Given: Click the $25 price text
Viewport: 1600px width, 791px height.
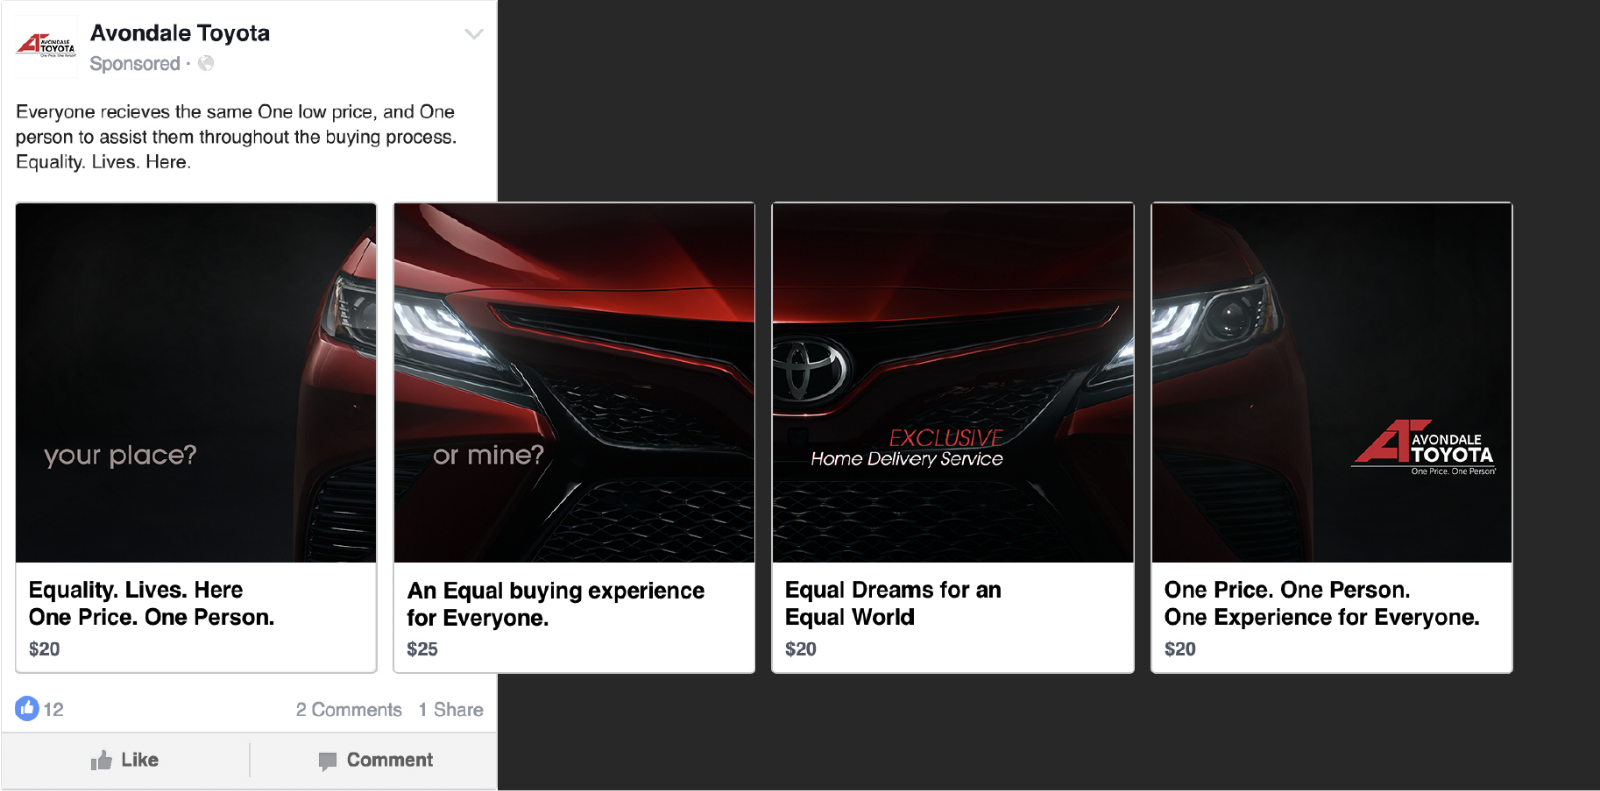Looking at the screenshot, I should pyautogui.click(x=422, y=649).
